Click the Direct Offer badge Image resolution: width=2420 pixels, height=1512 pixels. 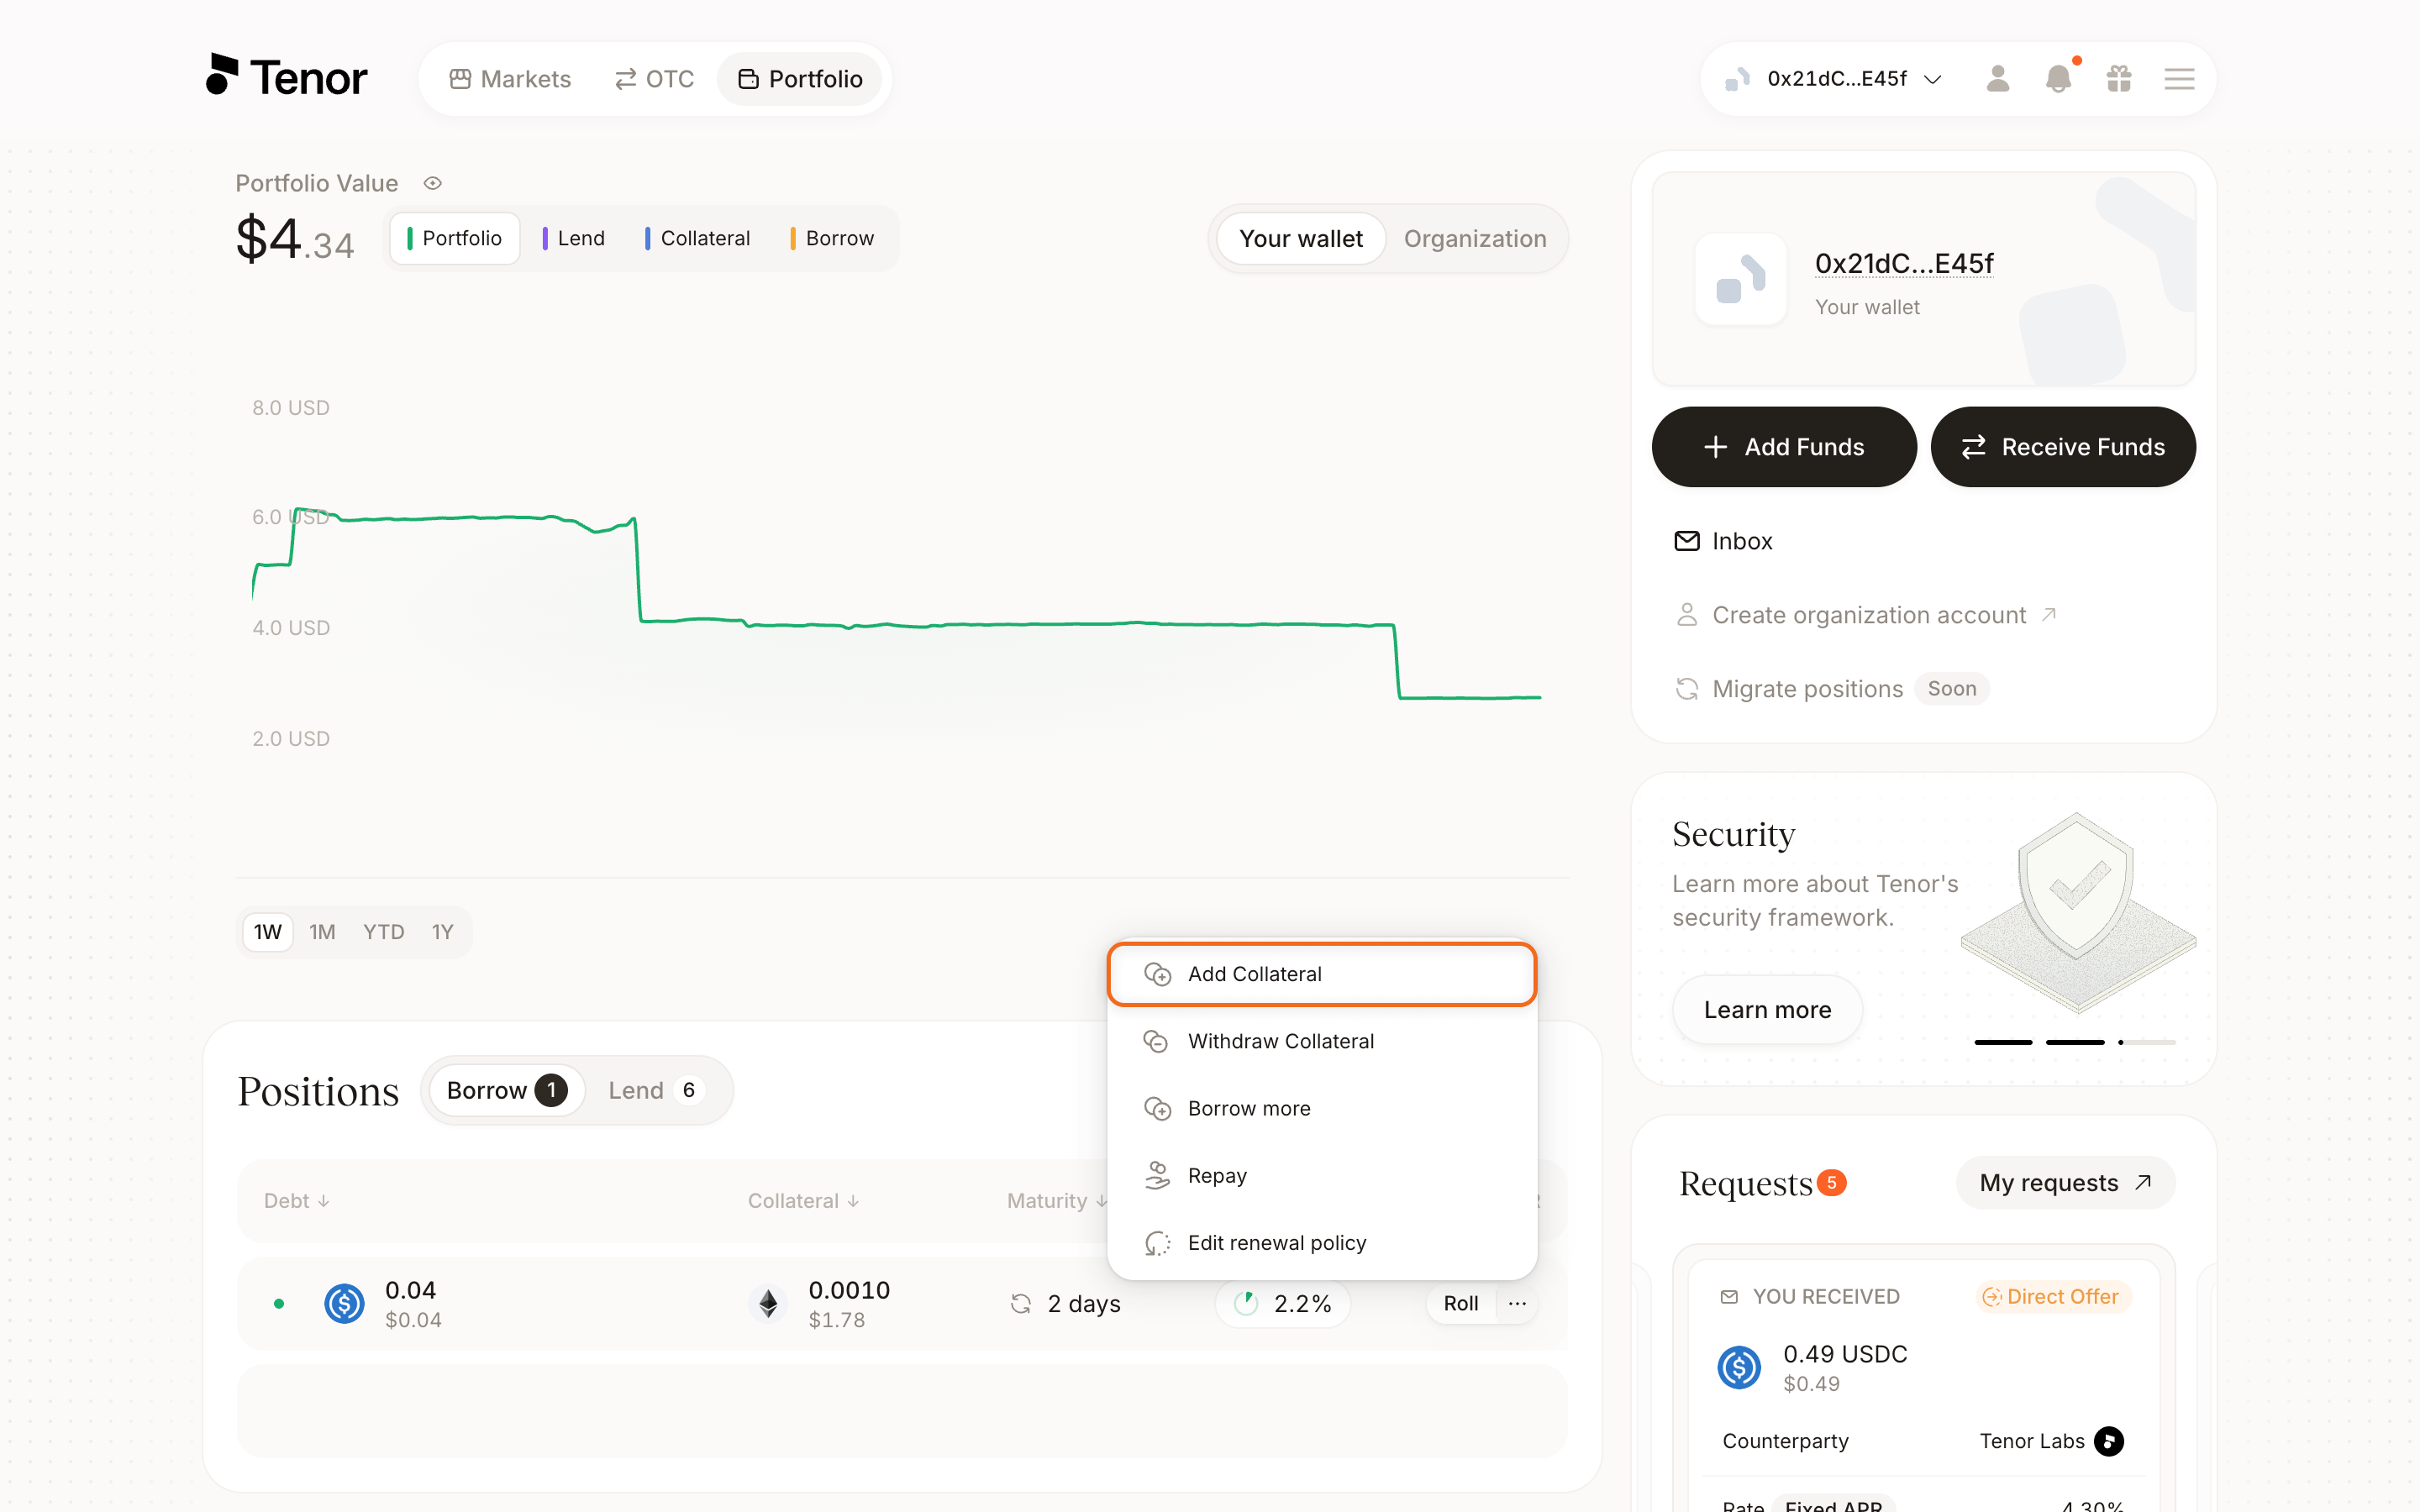[2052, 1297]
